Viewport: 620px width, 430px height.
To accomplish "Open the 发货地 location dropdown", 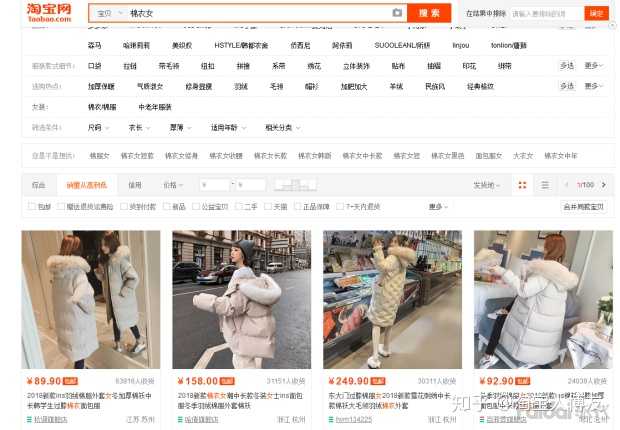I will [487, 185].
